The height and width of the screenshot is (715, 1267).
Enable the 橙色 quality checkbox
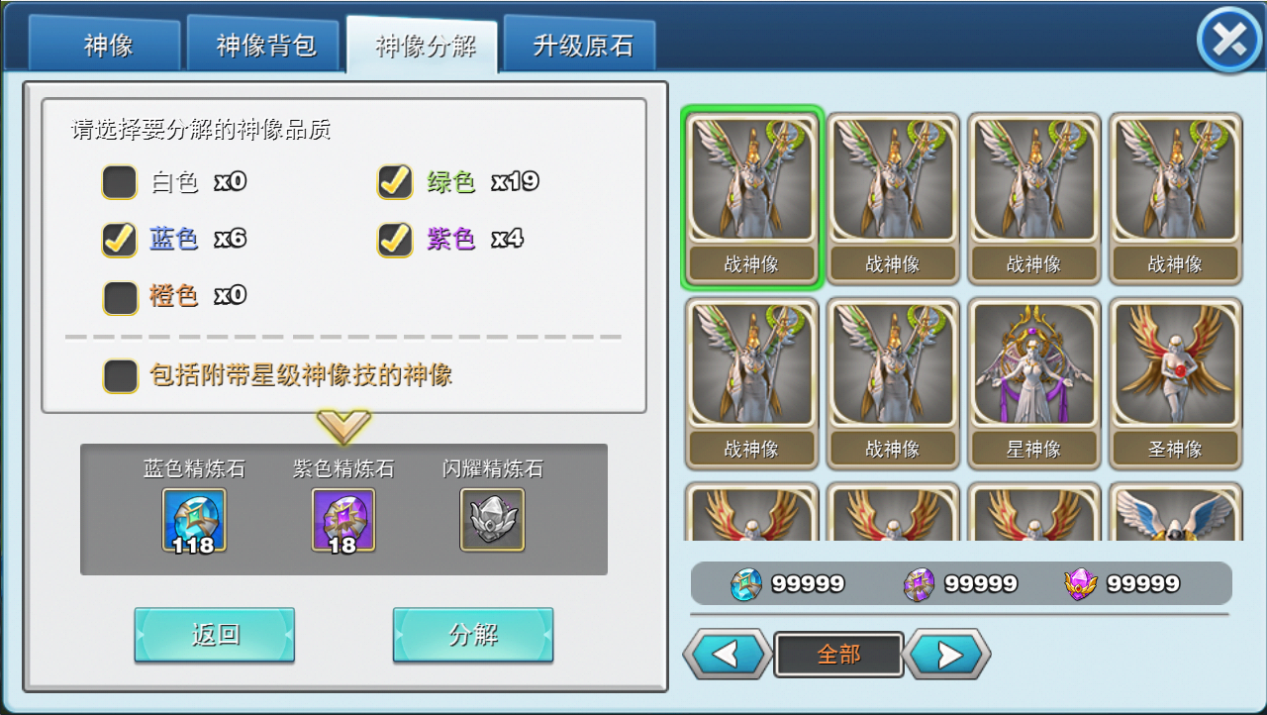pos(120,296)
